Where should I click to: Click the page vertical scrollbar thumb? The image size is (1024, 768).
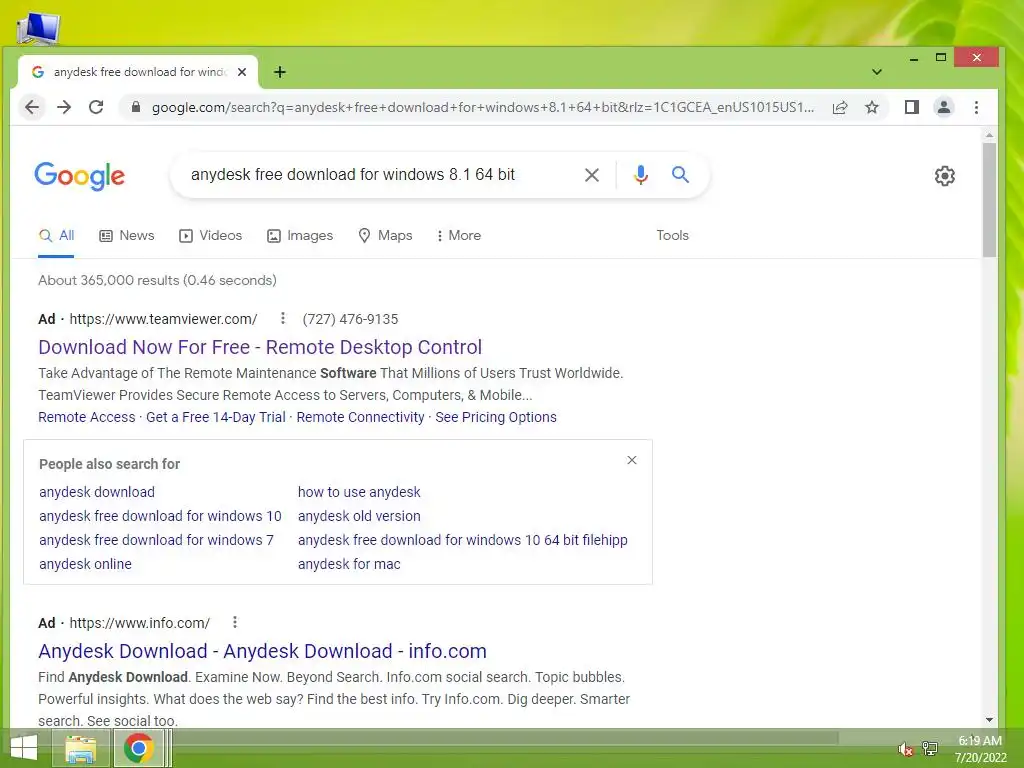click(989, 199)
